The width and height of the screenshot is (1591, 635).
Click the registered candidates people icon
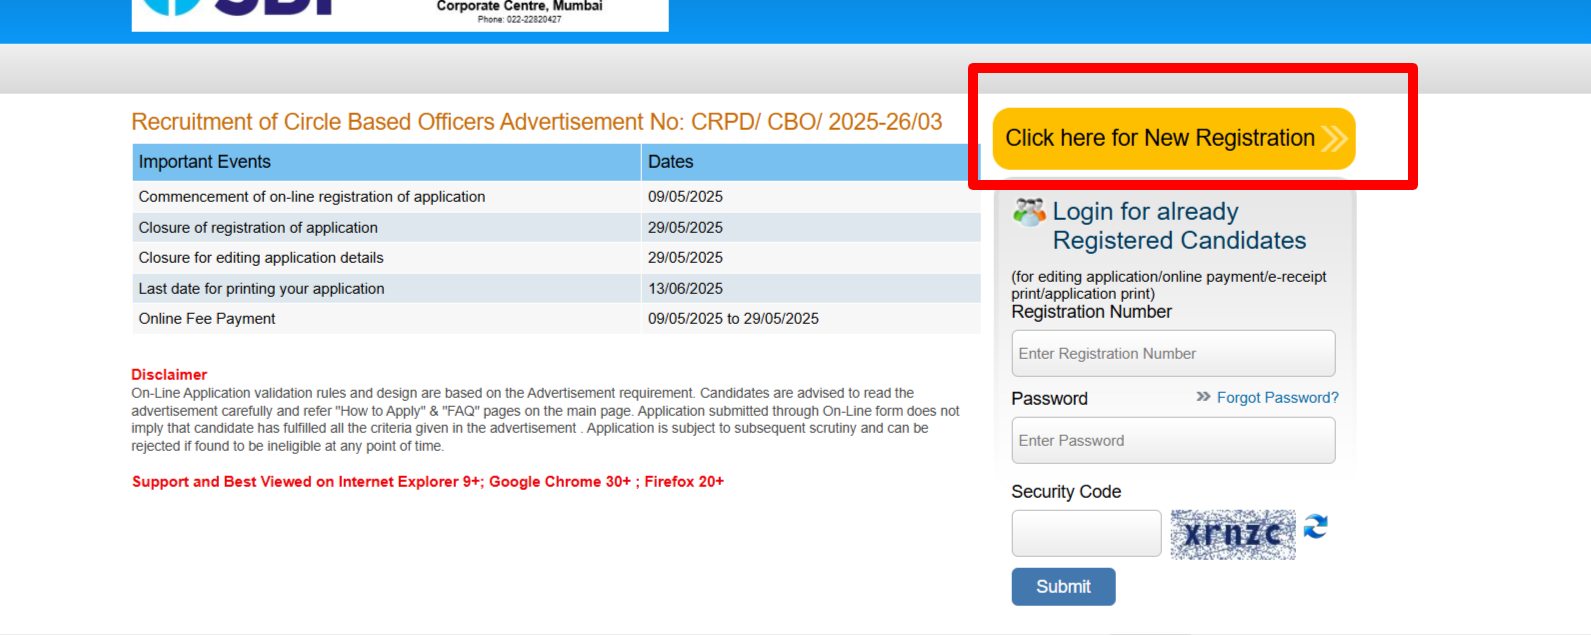pos(1028,212)
